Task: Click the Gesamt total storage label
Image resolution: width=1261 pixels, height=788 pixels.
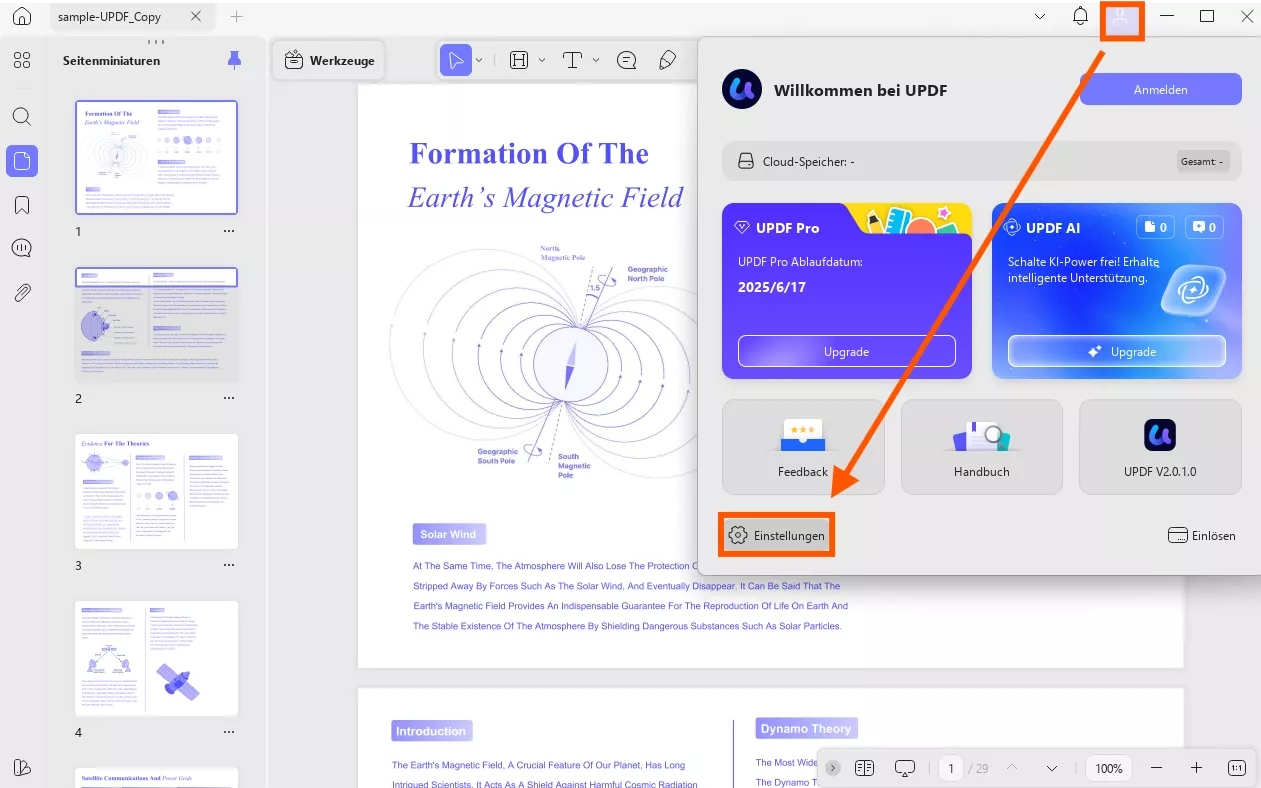Action: pyautogui.click(x=1202, y=161)
